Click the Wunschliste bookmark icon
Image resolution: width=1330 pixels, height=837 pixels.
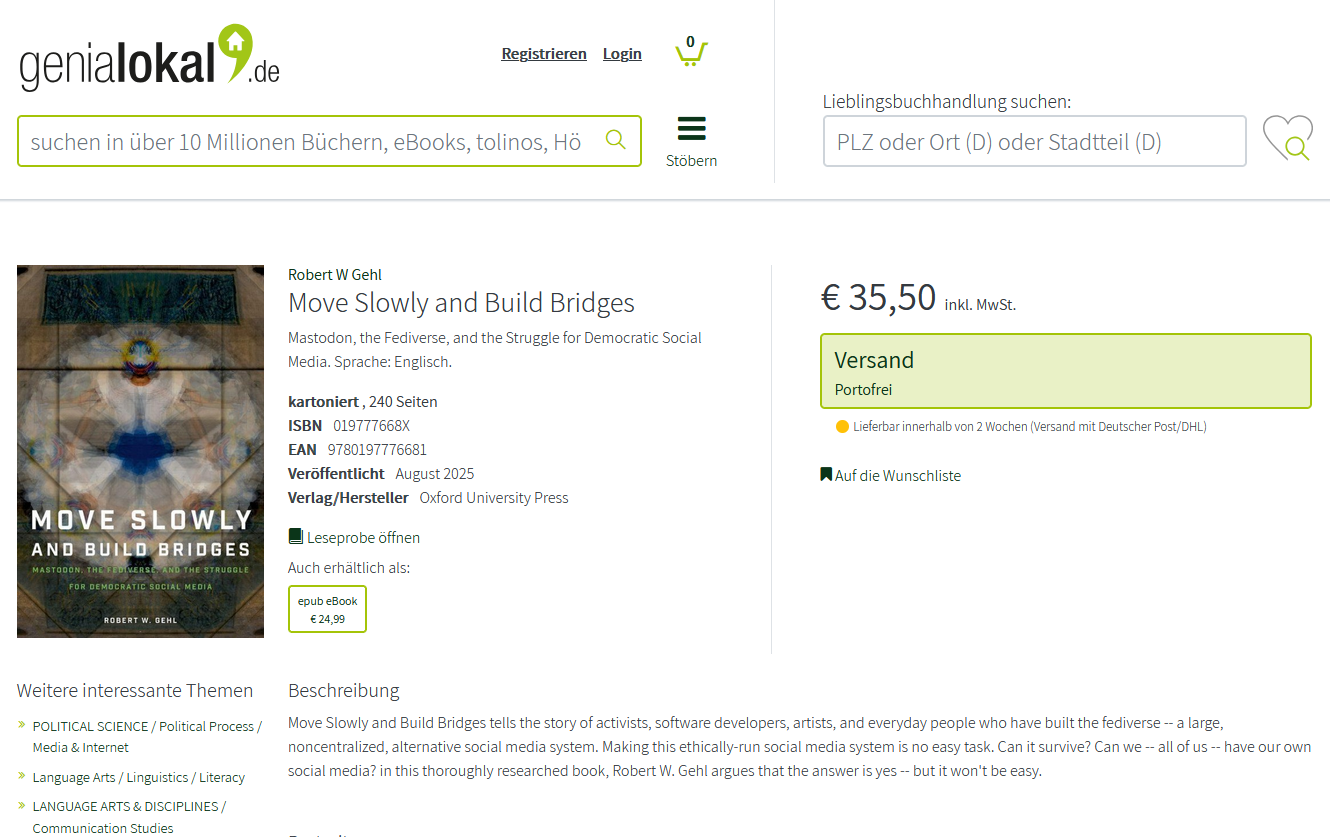click(826, 475)
